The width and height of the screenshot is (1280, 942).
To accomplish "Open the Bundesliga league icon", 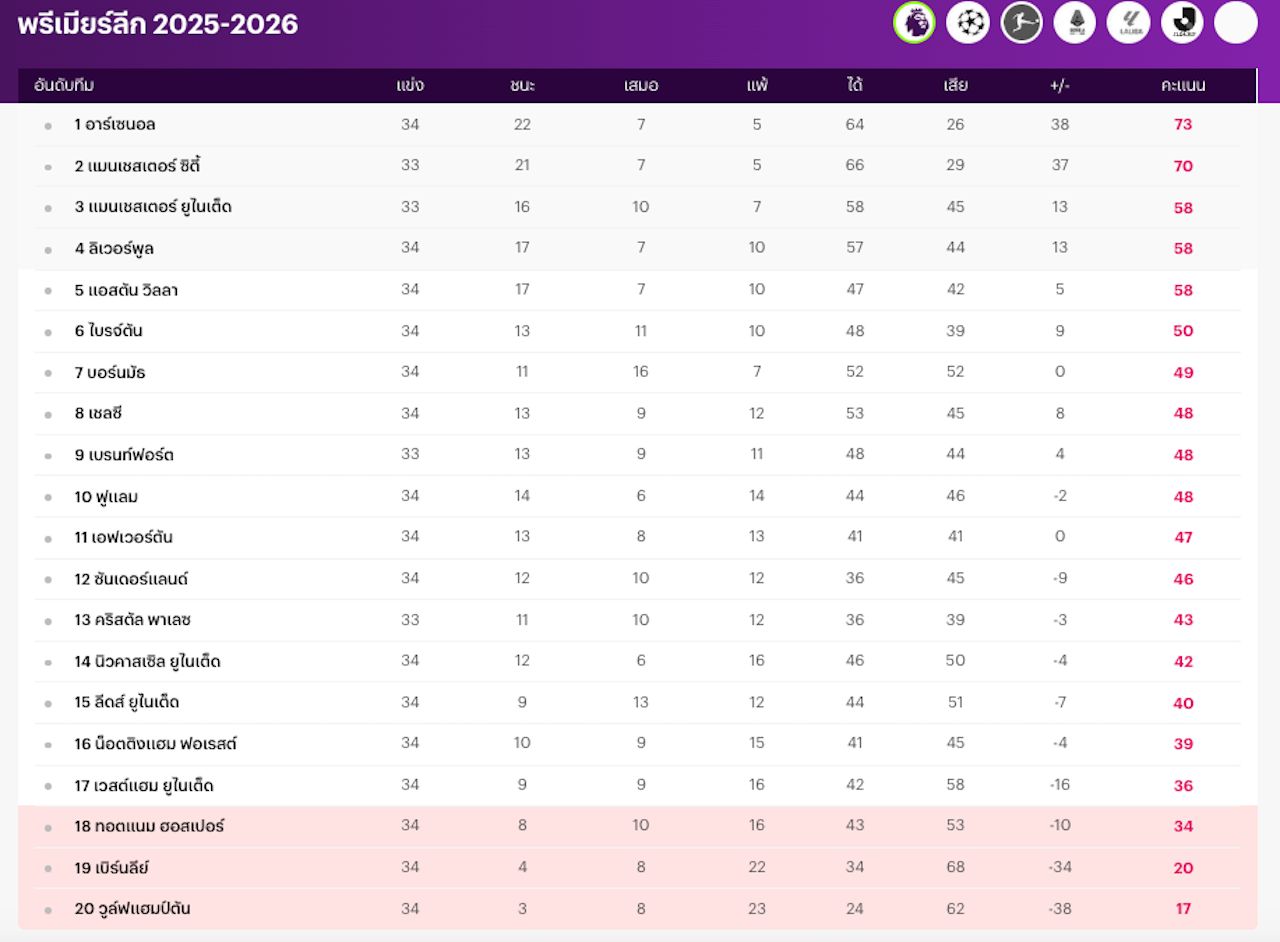I will [1021, 23].
